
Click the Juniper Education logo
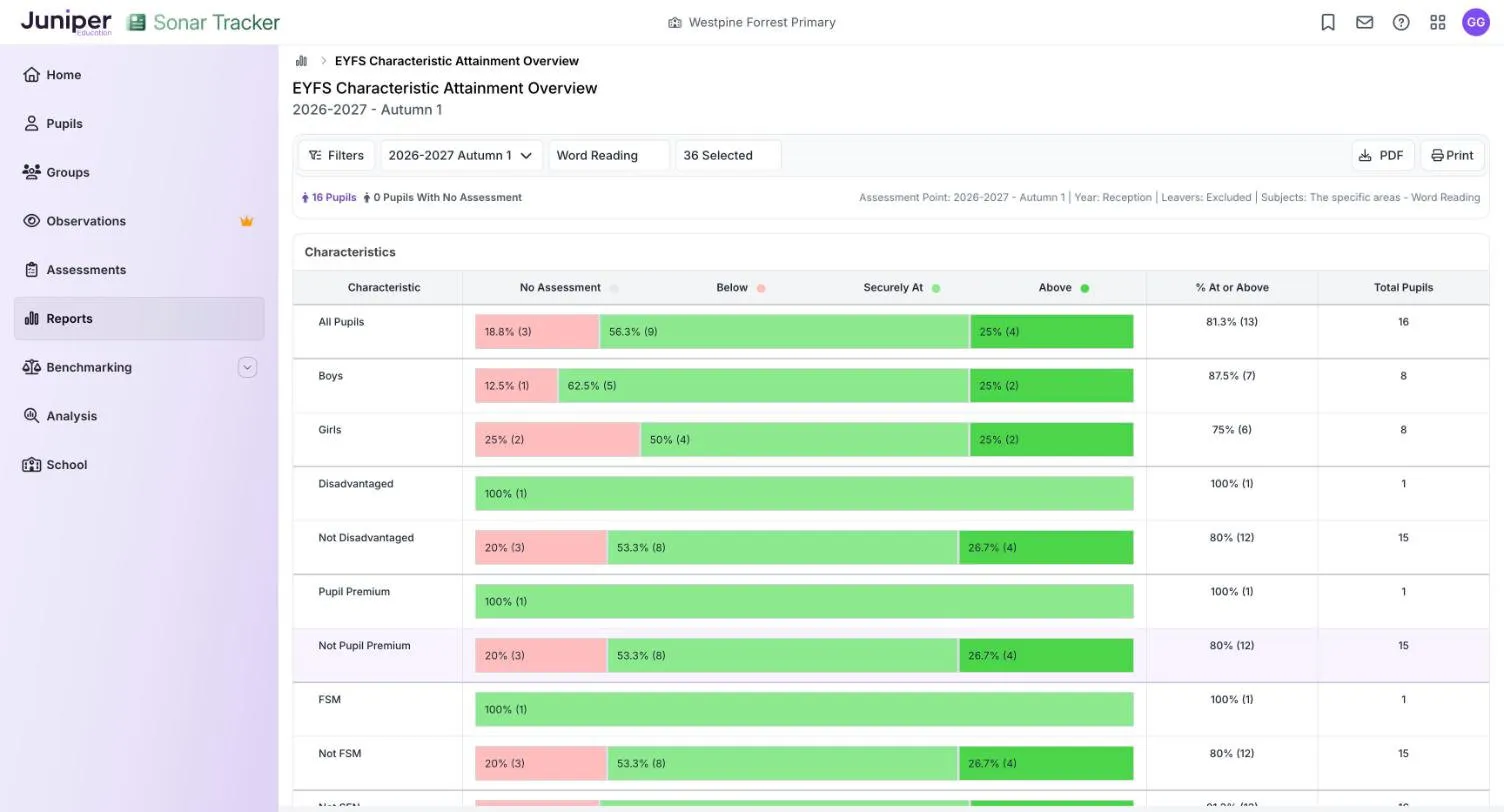point(66,22)
